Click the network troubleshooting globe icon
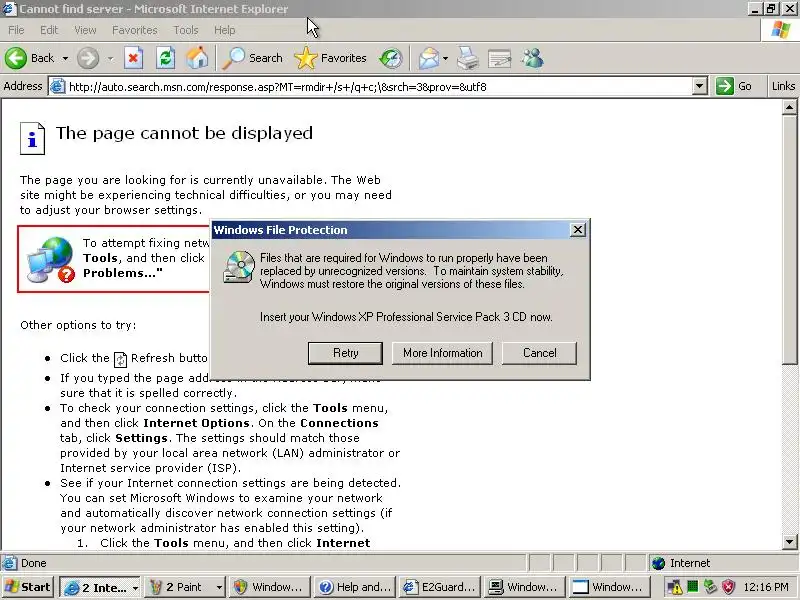800x600 pixels. click(x=51, y=259)
